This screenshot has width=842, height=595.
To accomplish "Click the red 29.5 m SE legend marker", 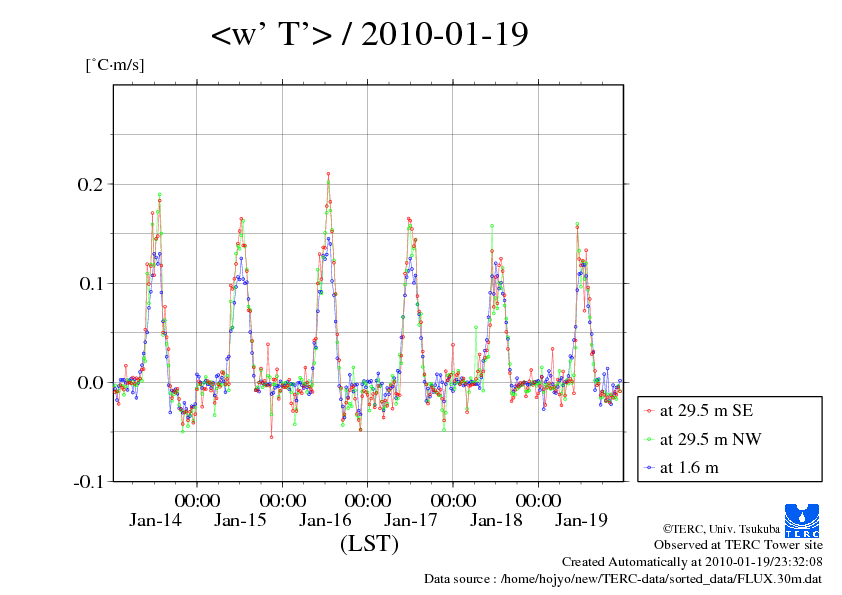I will [x=650, y=411].
